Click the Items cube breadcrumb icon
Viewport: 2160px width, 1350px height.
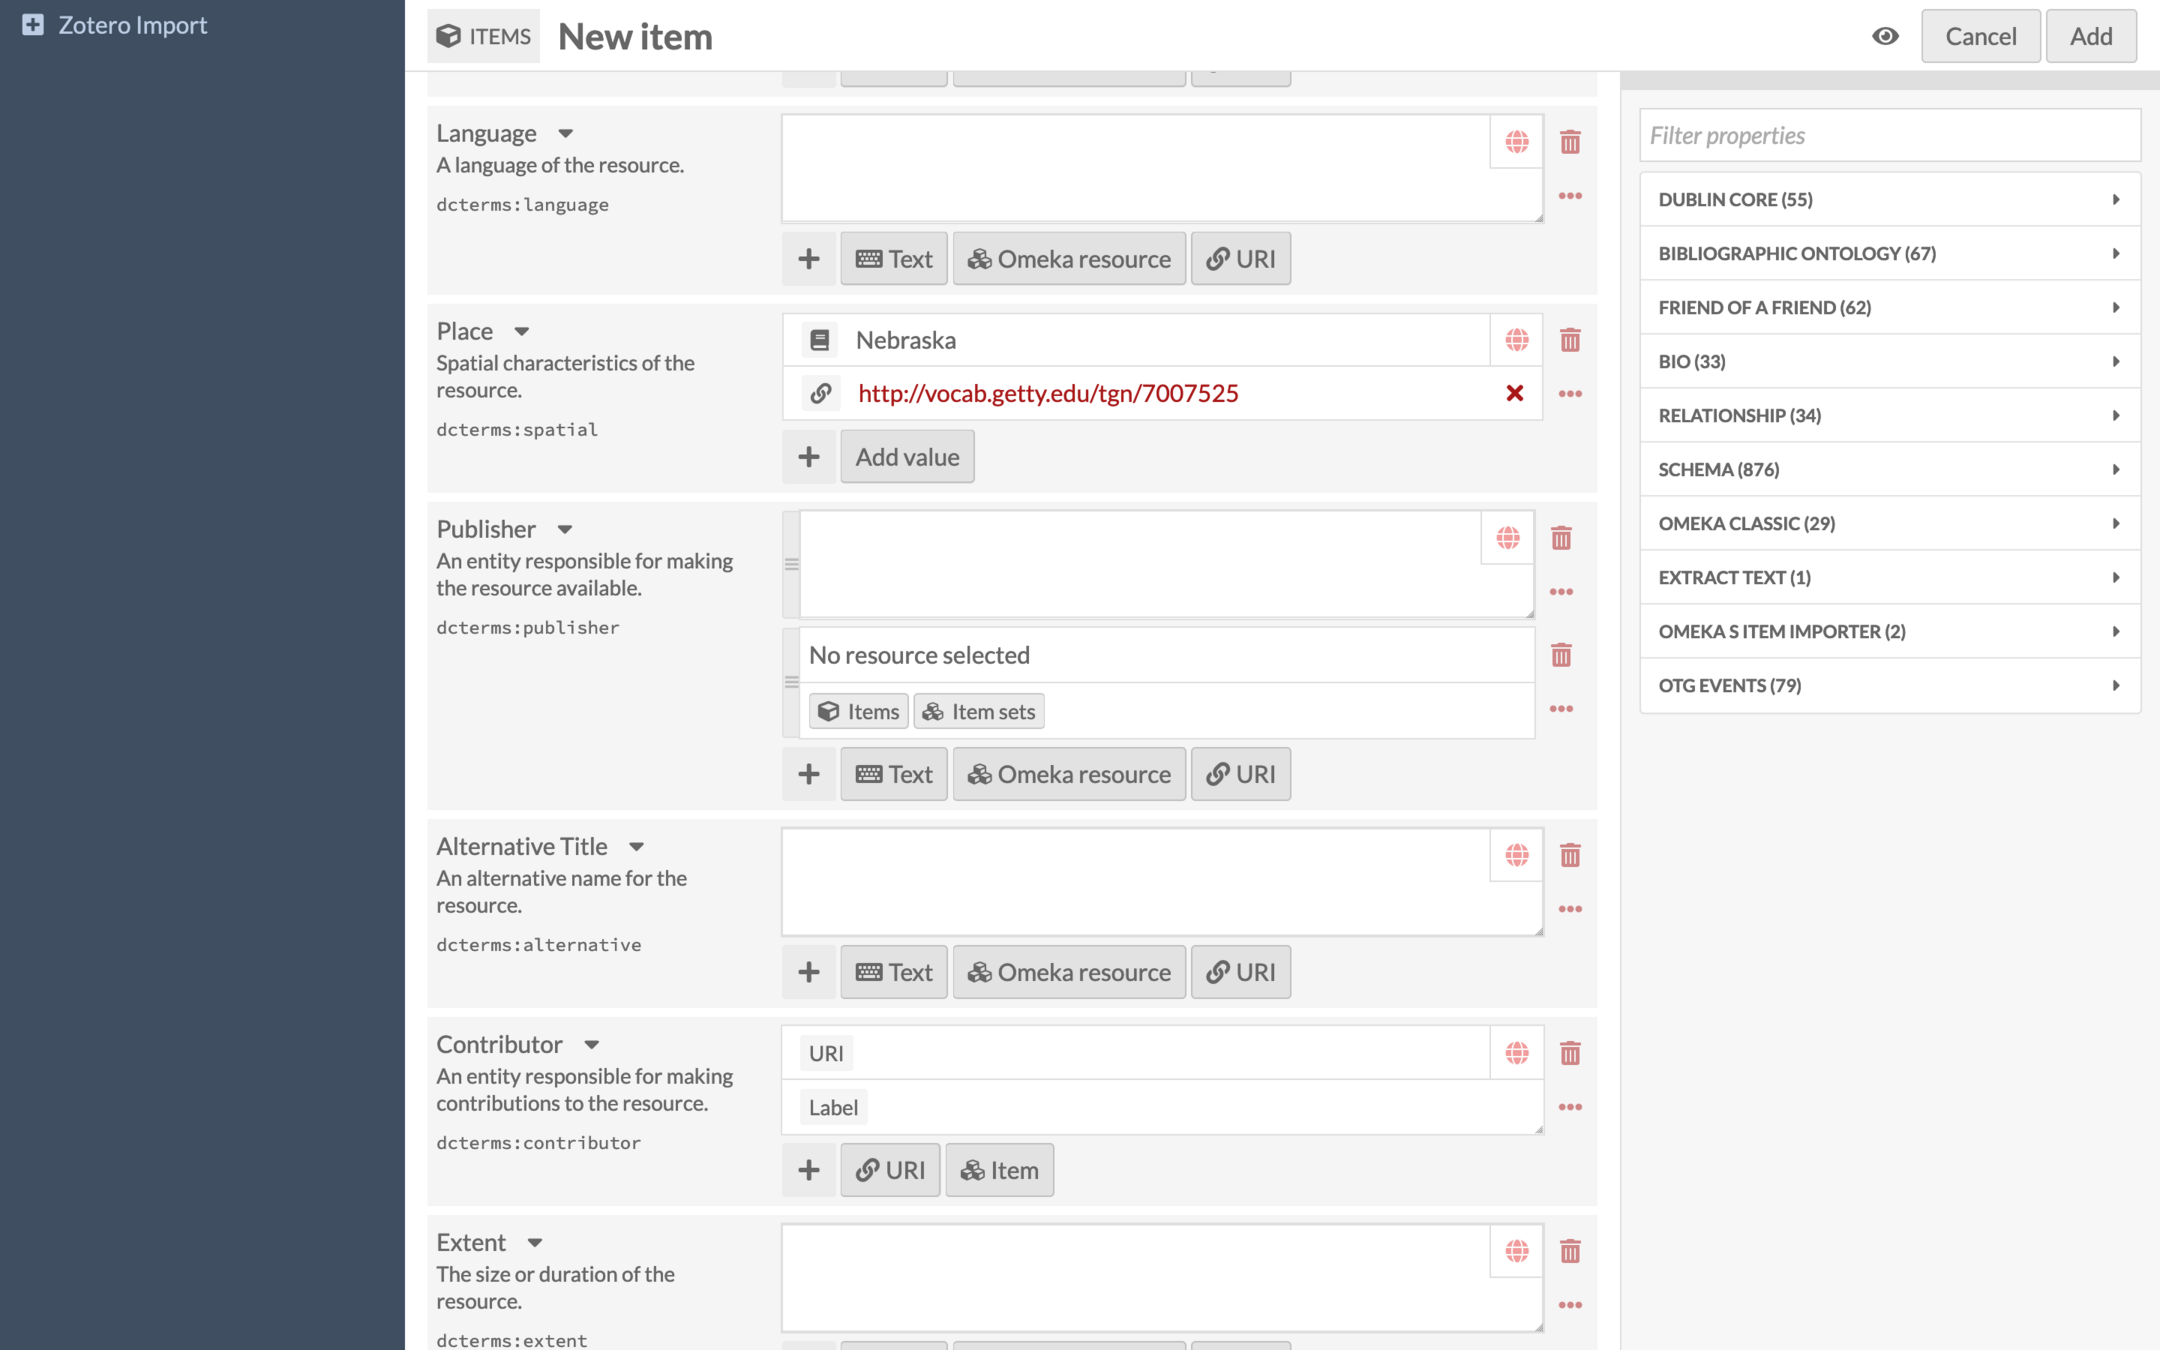(449, 36)
